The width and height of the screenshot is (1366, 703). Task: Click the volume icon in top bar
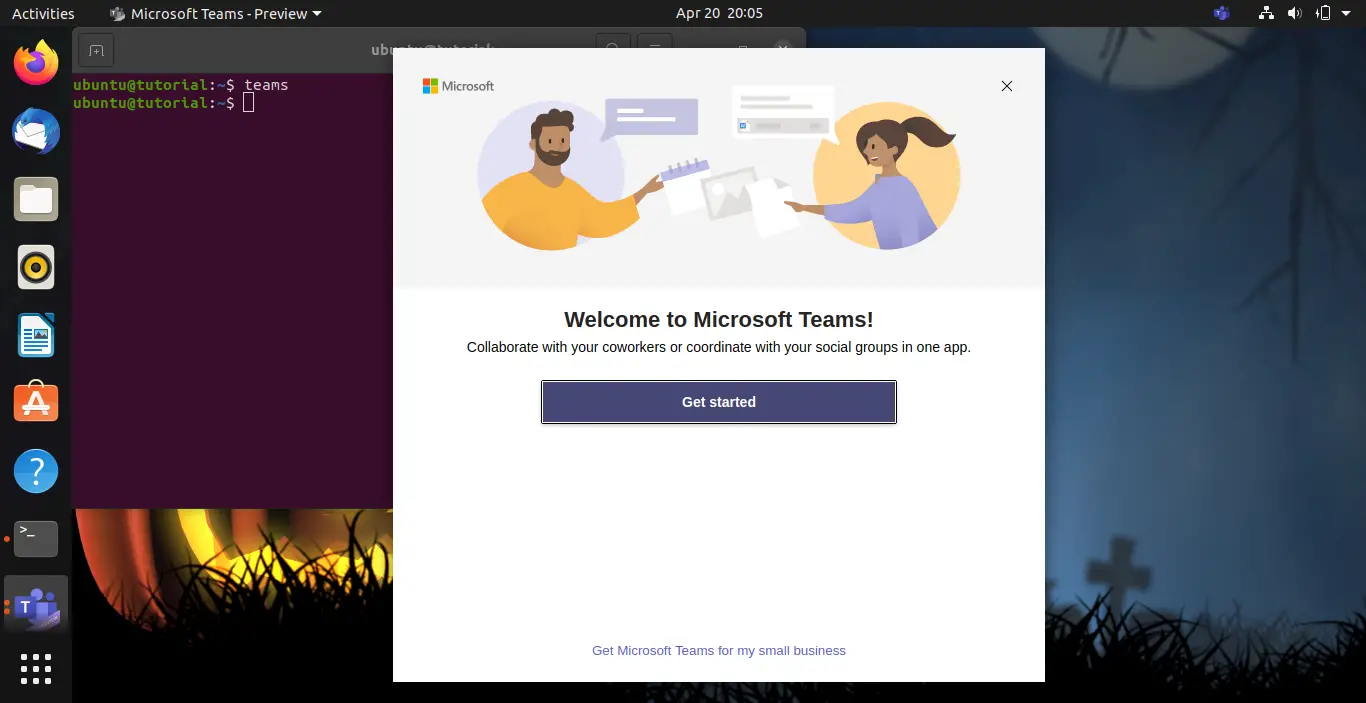[1296, 13]
